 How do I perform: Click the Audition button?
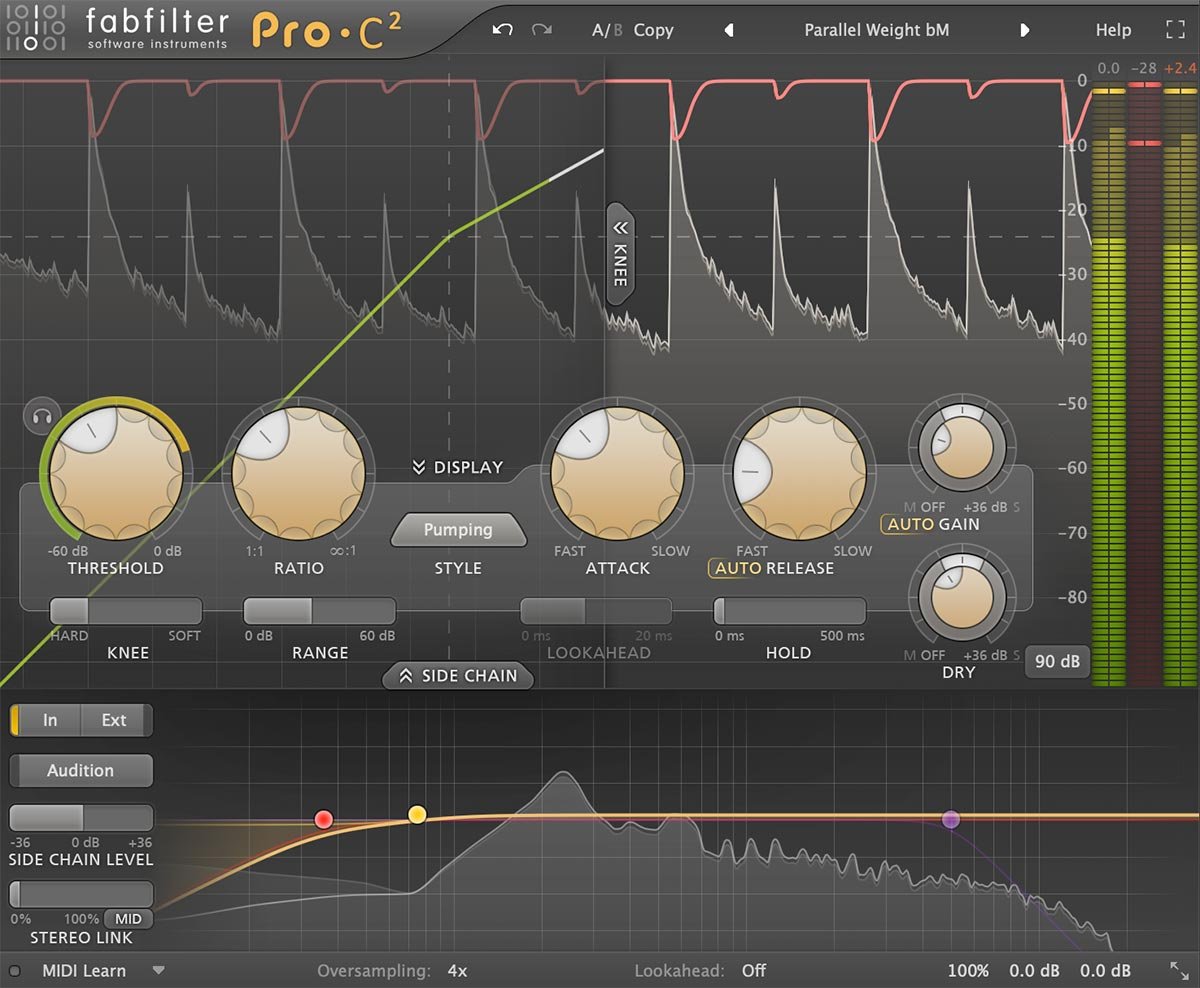point(80,770)
